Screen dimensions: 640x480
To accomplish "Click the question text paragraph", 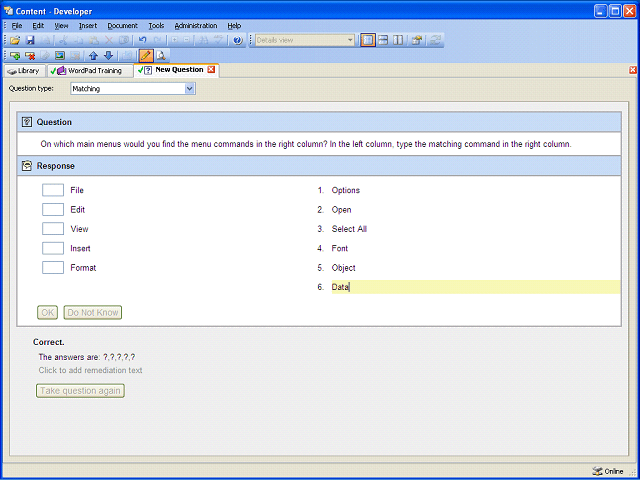I will 306,144.
